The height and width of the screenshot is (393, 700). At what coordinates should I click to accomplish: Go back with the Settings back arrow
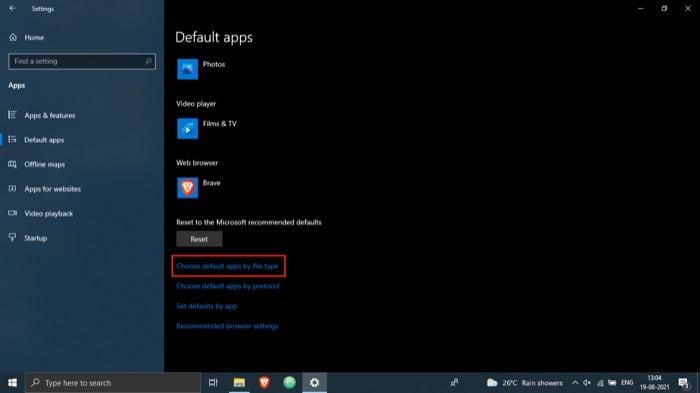coord(12,8)
